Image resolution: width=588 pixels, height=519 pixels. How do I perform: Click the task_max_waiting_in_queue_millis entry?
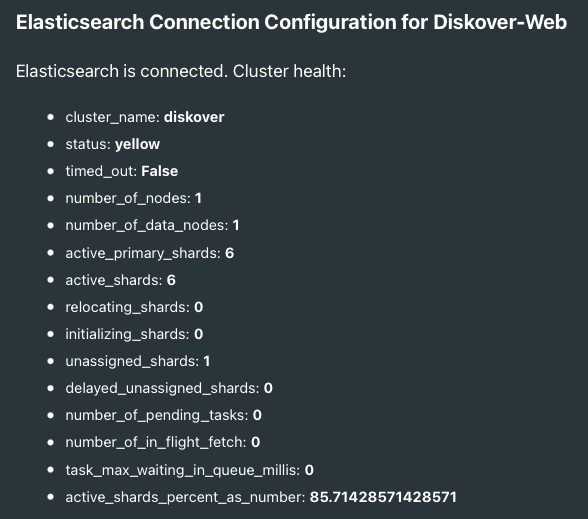coord(189,470)
